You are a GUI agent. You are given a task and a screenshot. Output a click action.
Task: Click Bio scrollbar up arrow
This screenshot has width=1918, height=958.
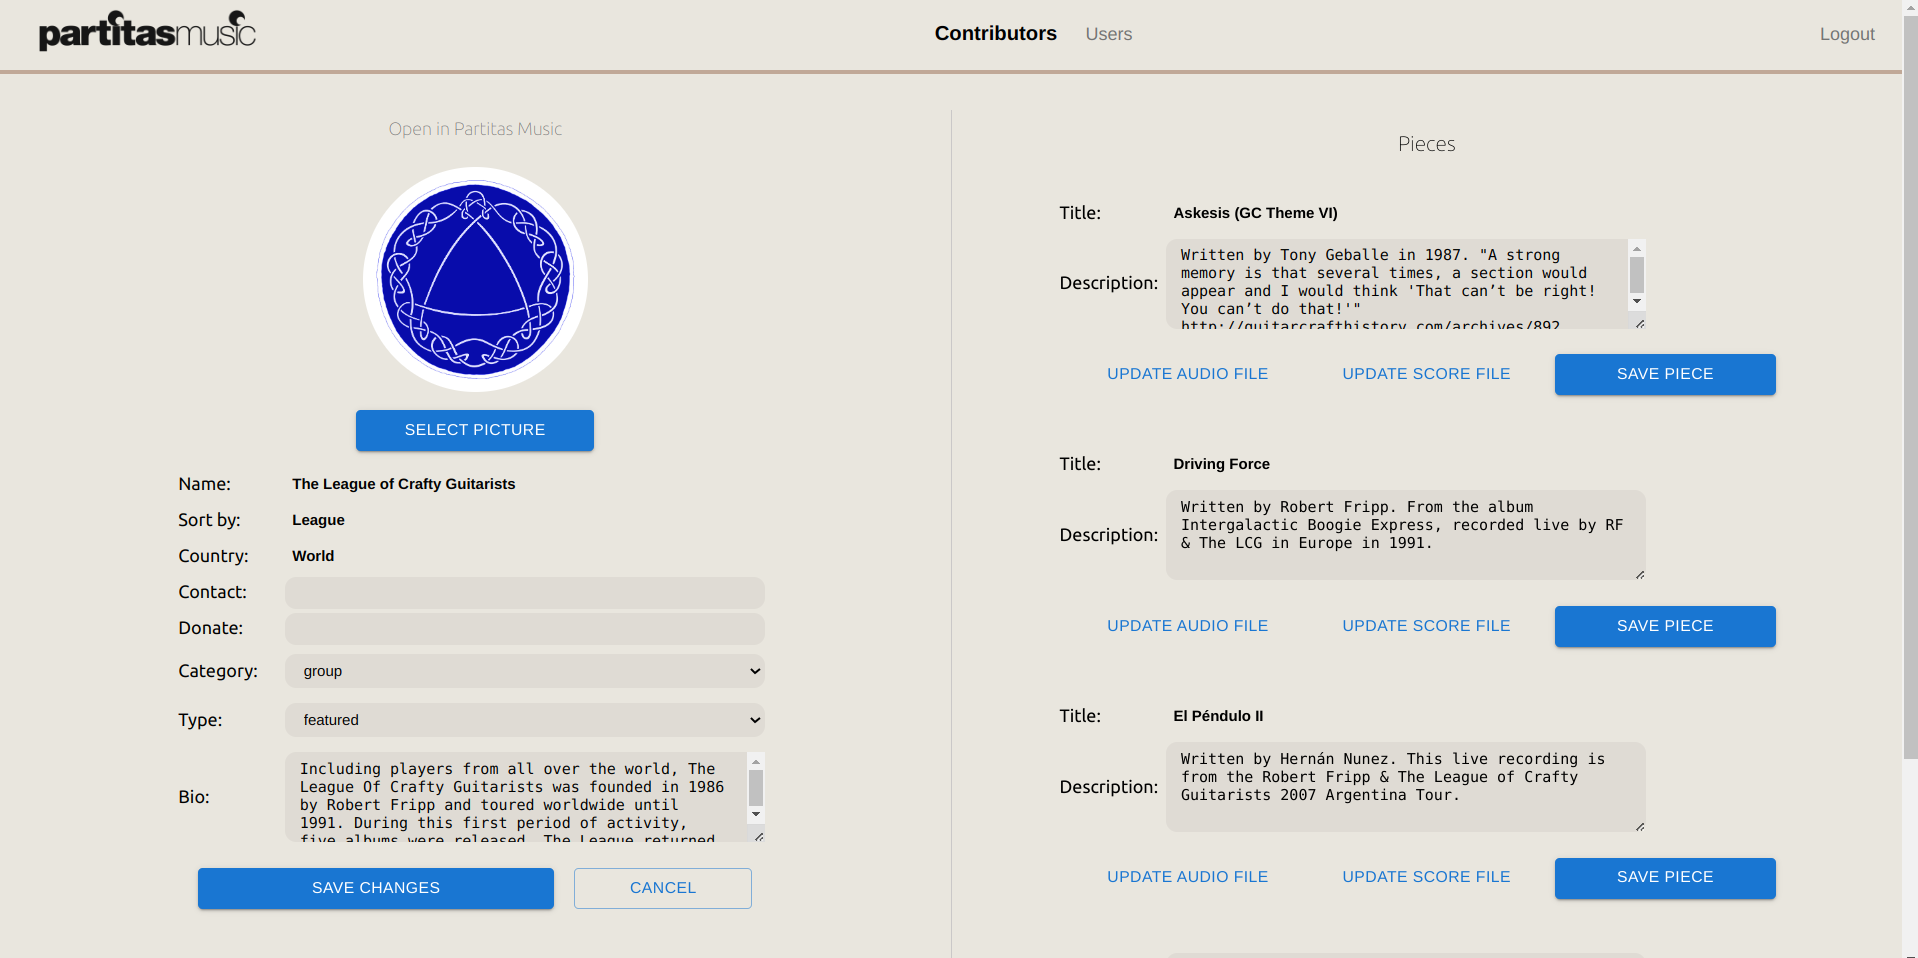756,762
